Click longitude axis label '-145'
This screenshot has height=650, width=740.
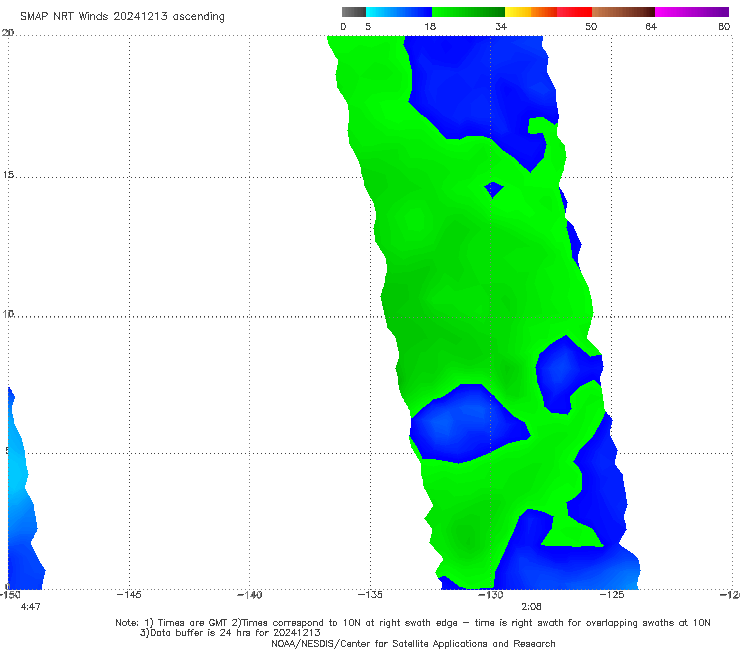point(129,595)
